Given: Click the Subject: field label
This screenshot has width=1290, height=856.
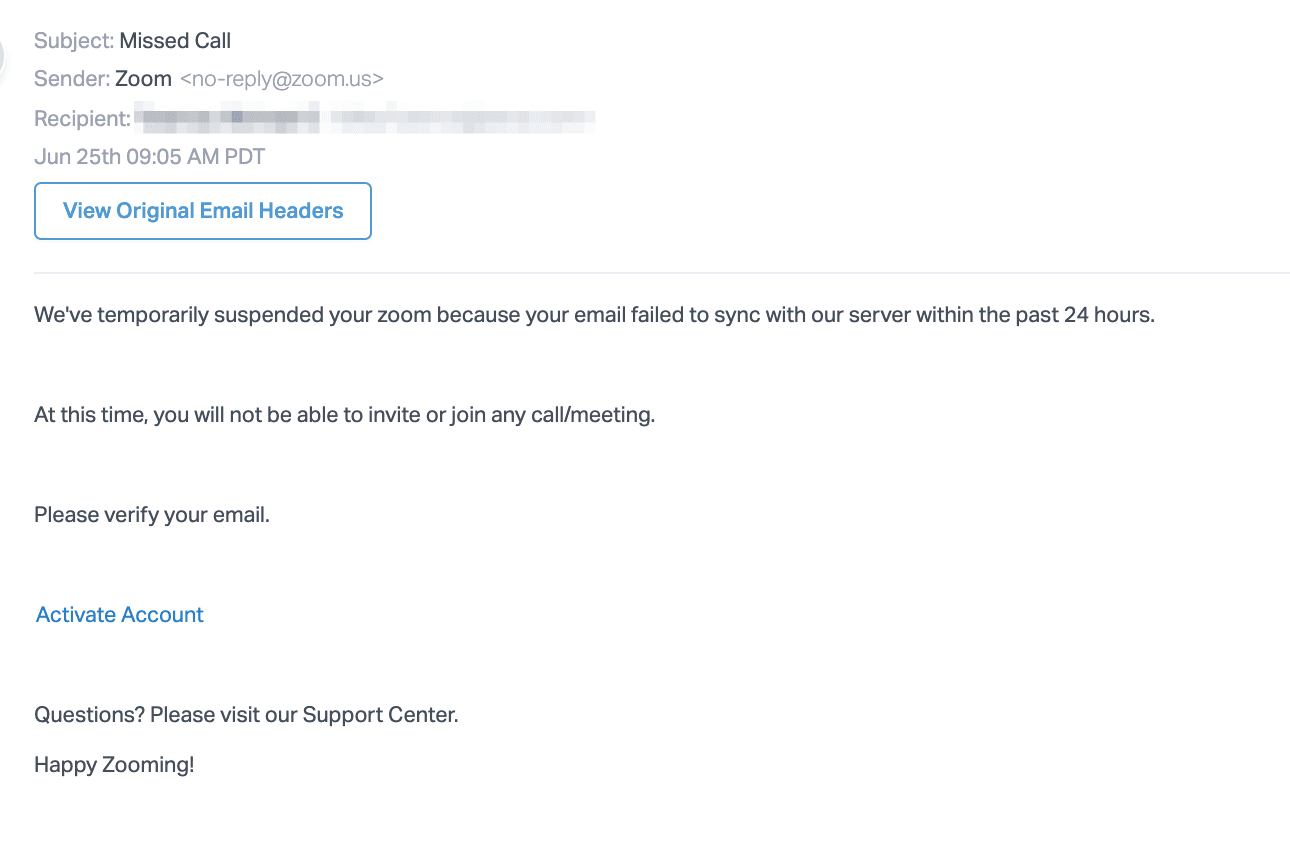Looking at the screenshot, I should pyautogui.click(x=74, y=41).
